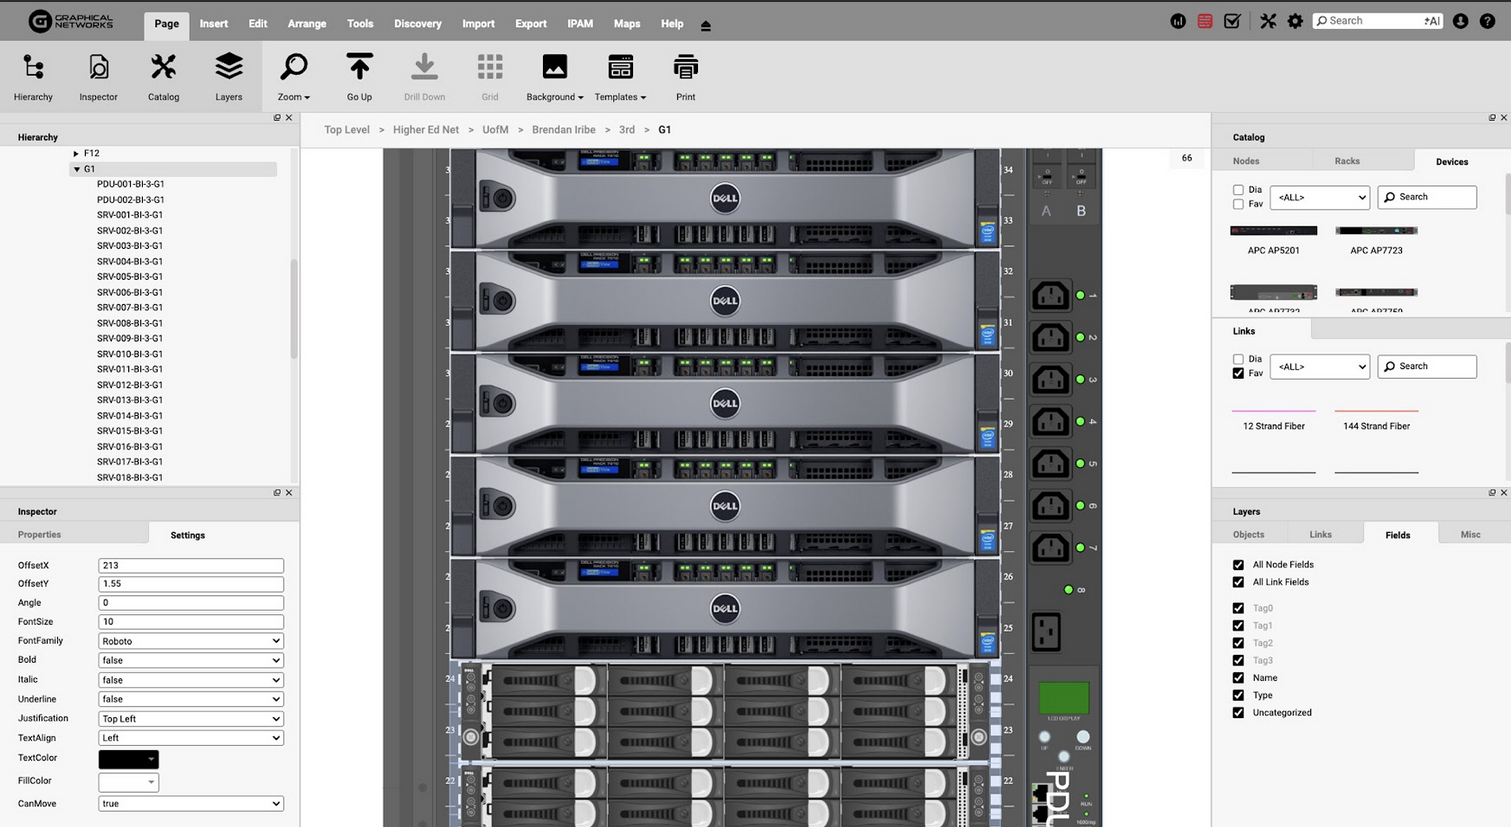Undock the Hierarchy panel
1511x827 pixels.
277,118
